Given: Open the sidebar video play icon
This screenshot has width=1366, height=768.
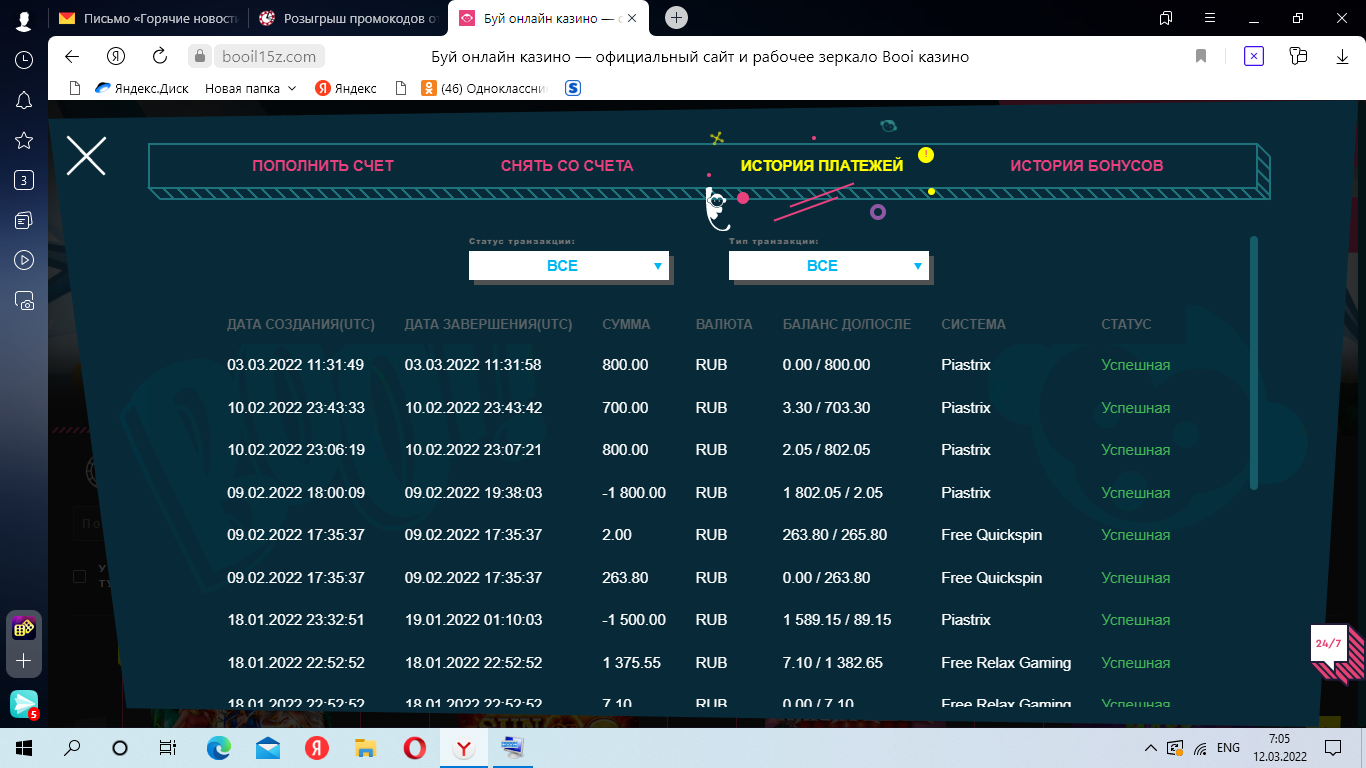Looking at the screenshot, I should [x=24, y=260].
